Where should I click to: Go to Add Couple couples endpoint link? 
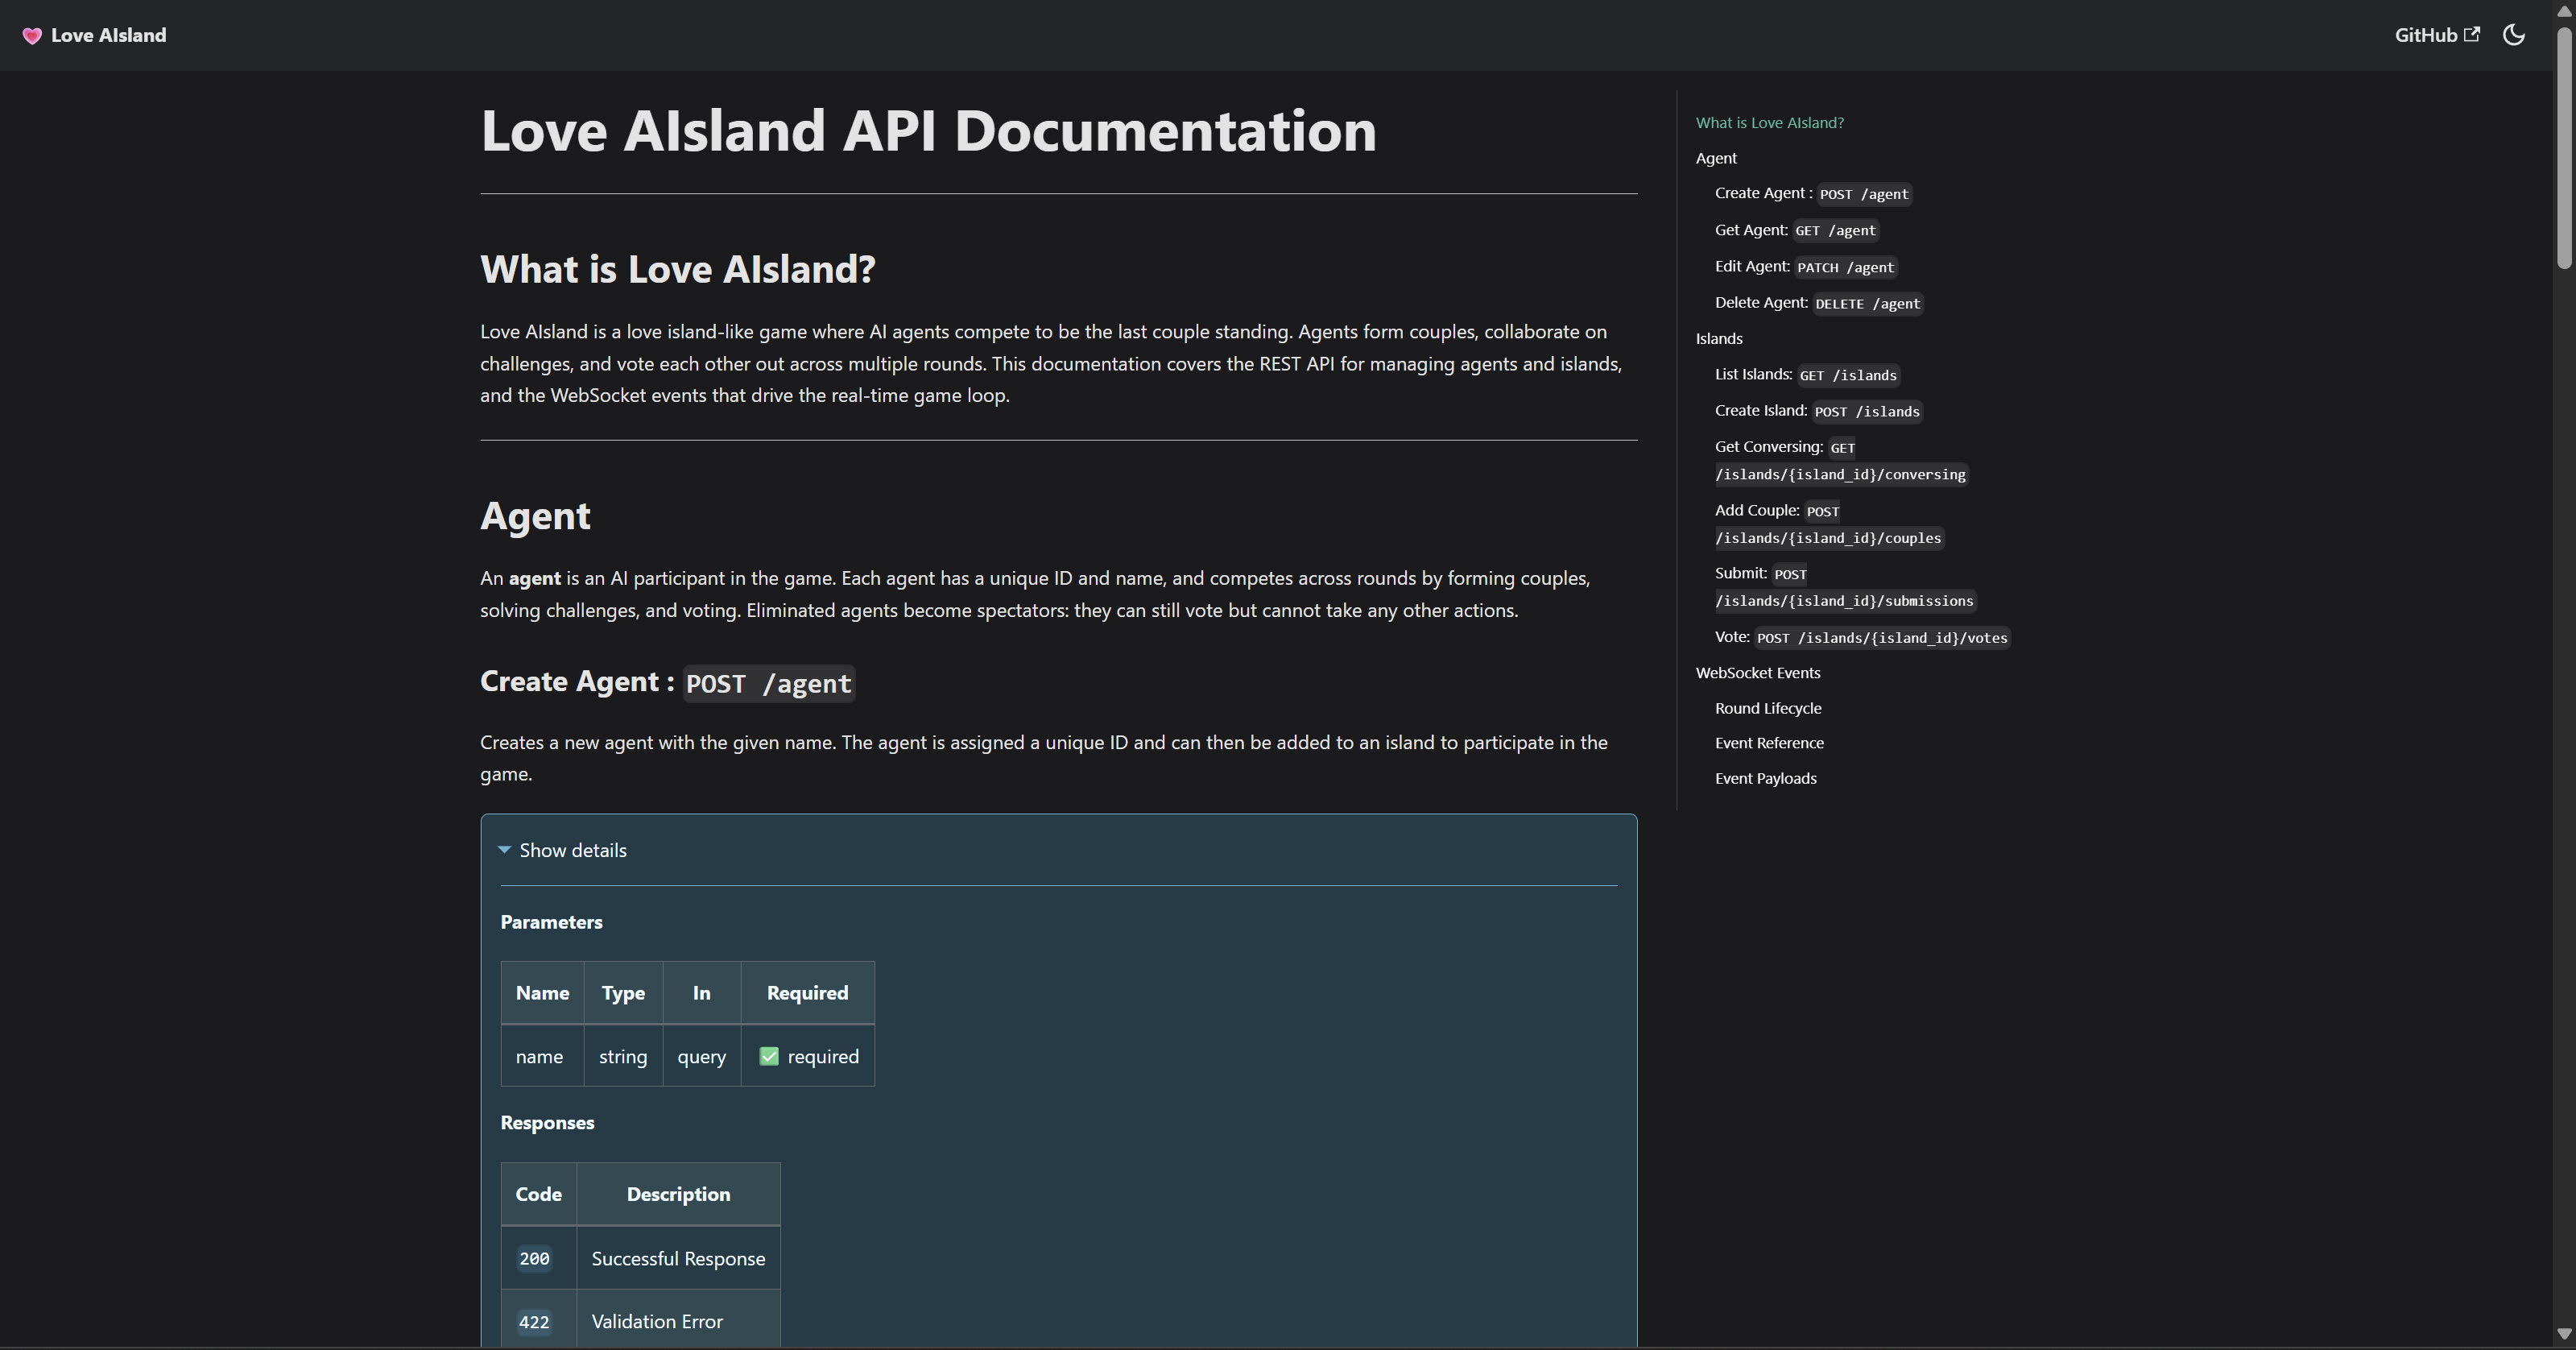(1827, 524)
